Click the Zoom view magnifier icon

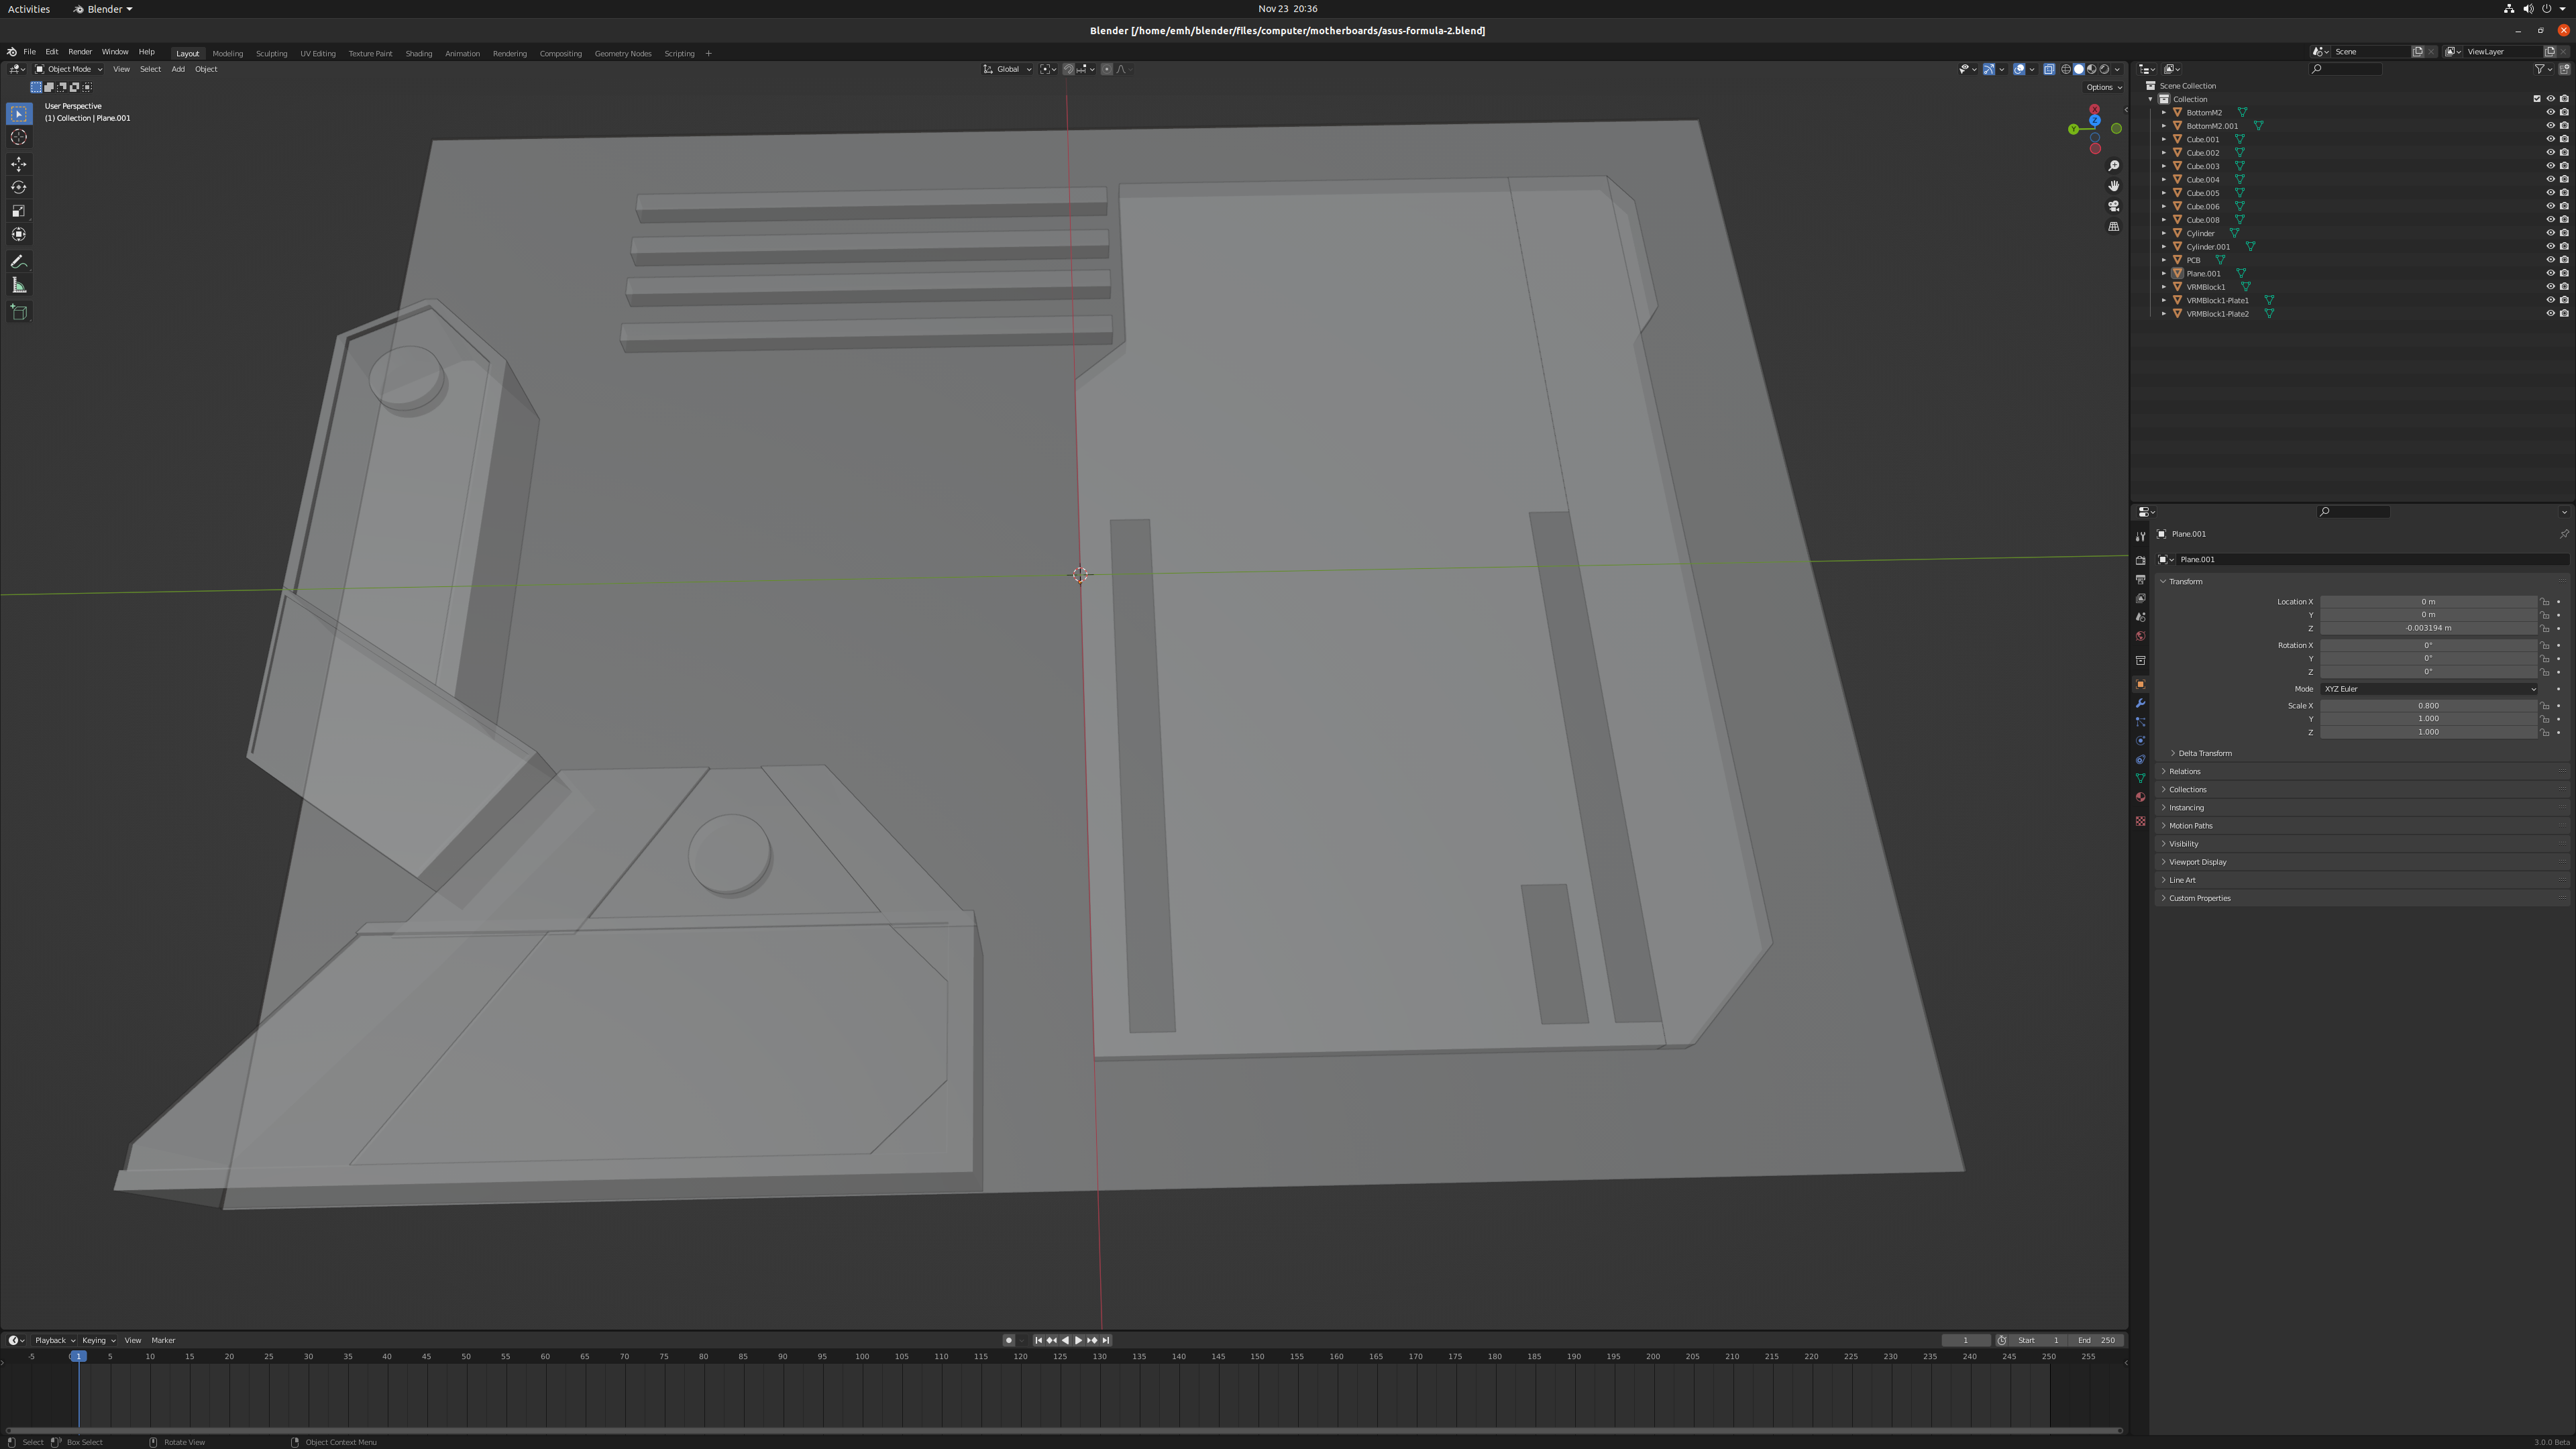2113,166
